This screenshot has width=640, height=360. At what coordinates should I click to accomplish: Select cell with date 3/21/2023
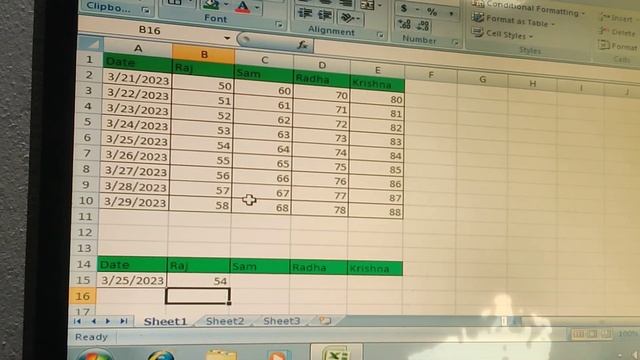point(138,79)
